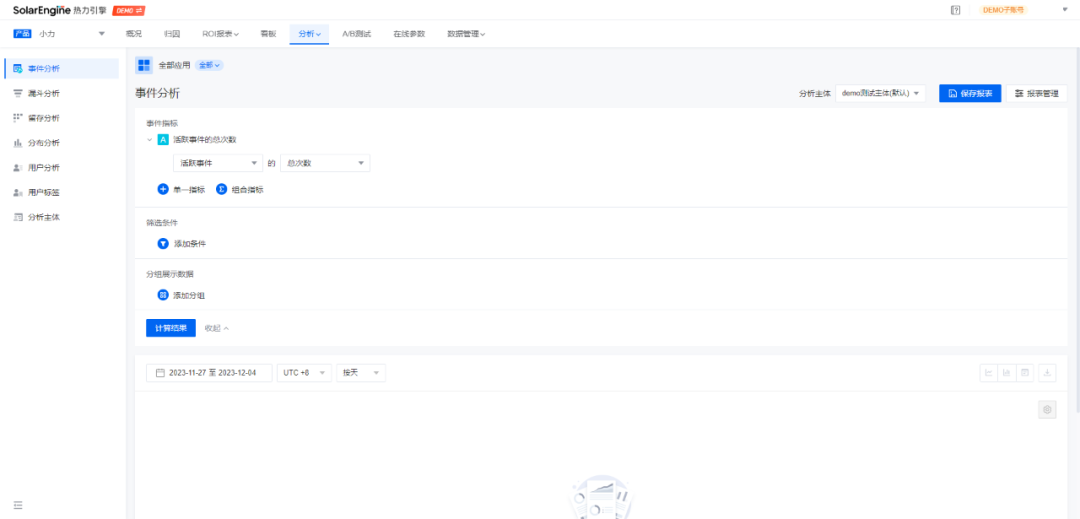
Task: Open 事件分析 in the sidebar
Action: pos(61,68)
